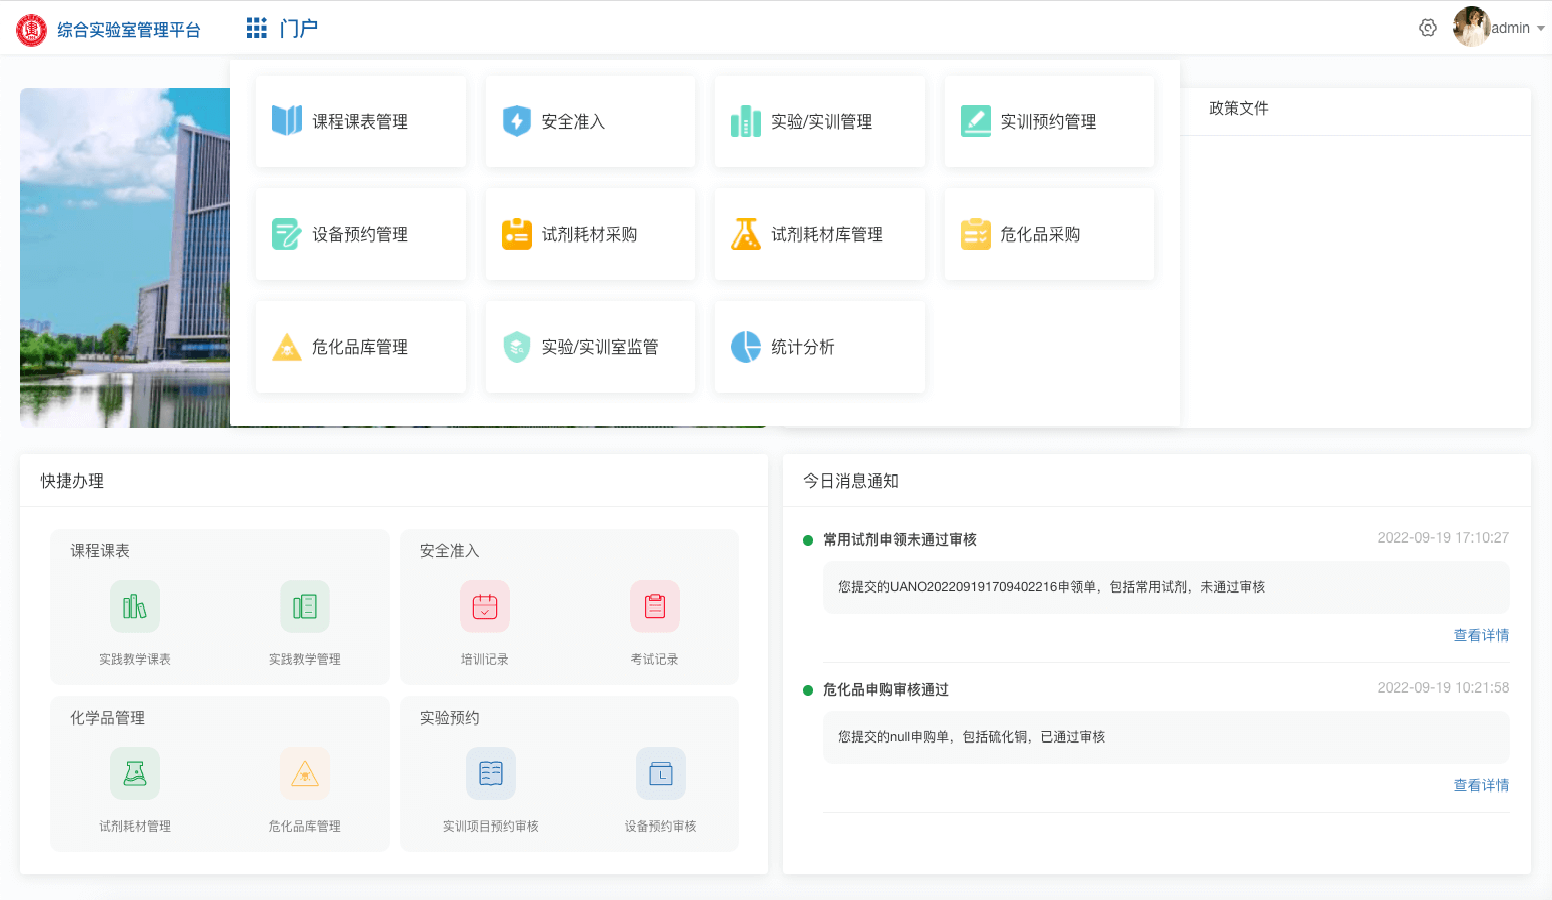Click the admin profile avatar
The height and width of the screenshot is (900, 1552).
1471,28
